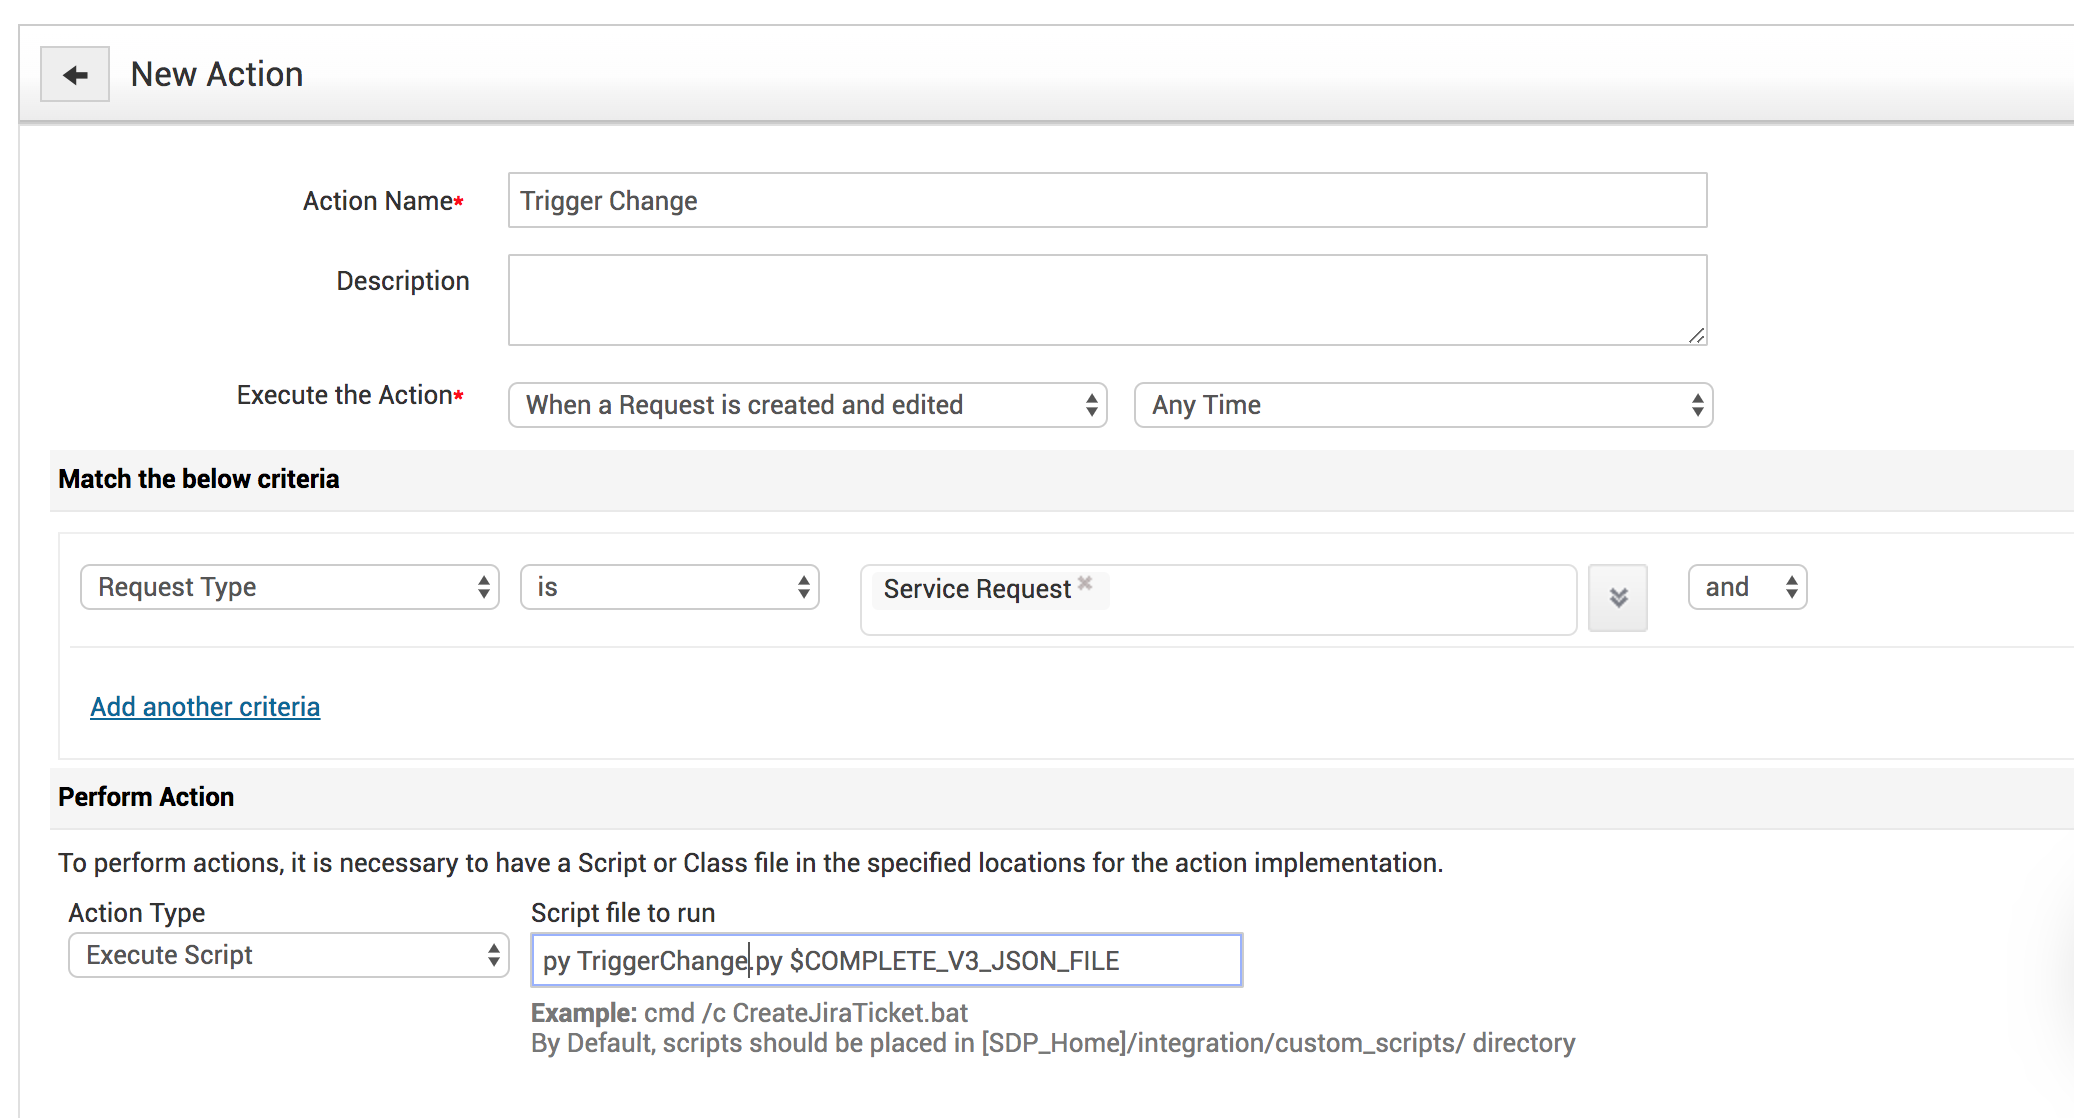
Task: Open the 'When a Request is created' dropdown
Action: coord(807,405)
